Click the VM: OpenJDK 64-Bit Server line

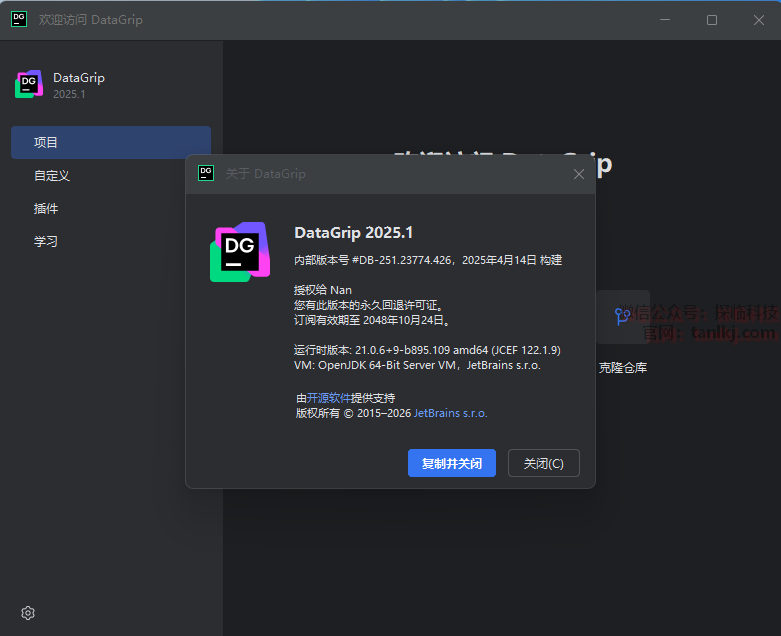[417, 365]
